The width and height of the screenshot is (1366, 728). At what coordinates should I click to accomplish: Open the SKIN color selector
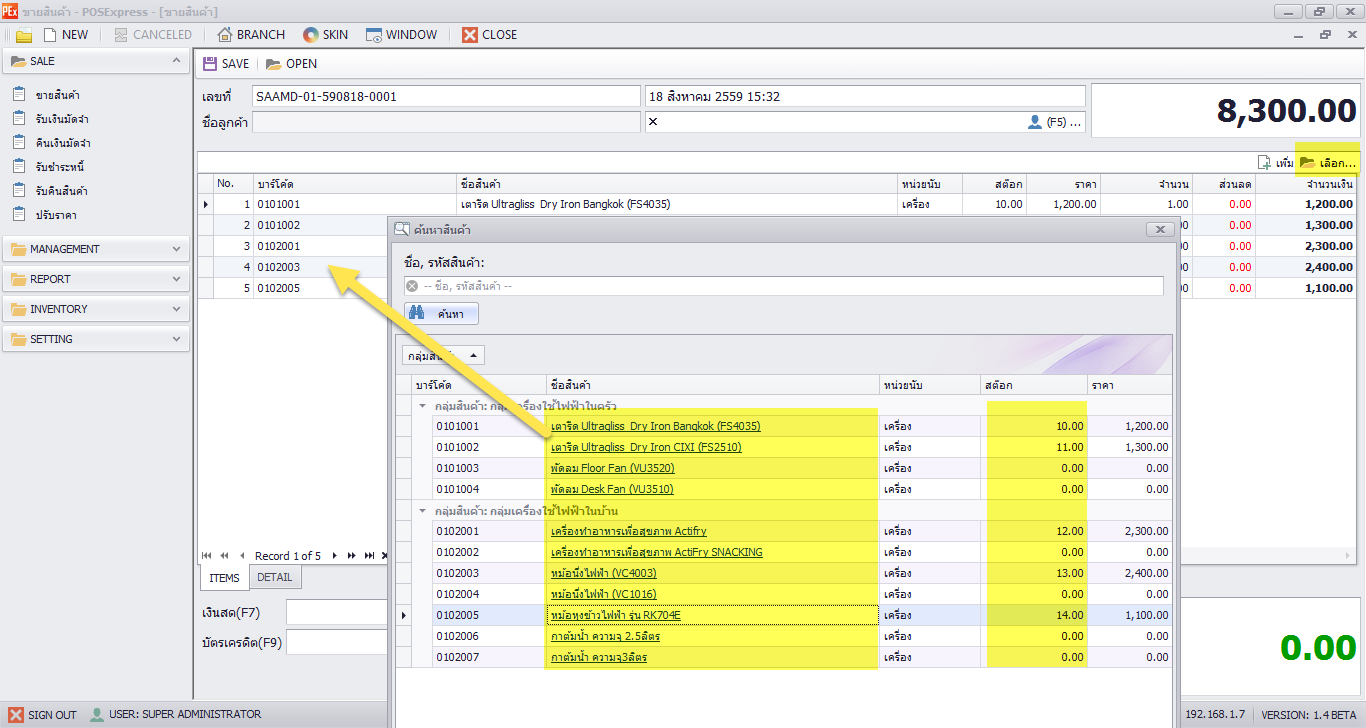(x=325, y=35)
